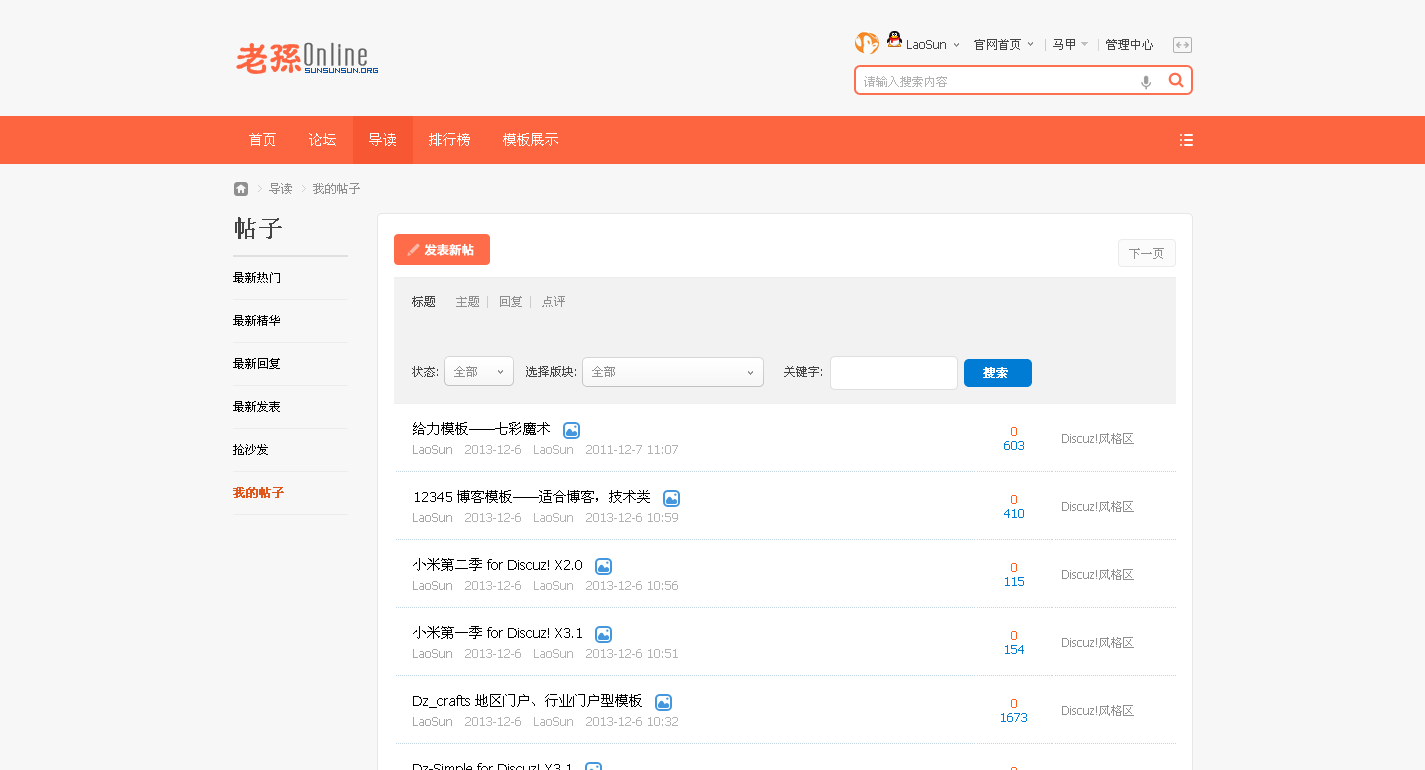The image size is (1425, 770).
Task: Click view count 1673
Action: point(1014,718)
